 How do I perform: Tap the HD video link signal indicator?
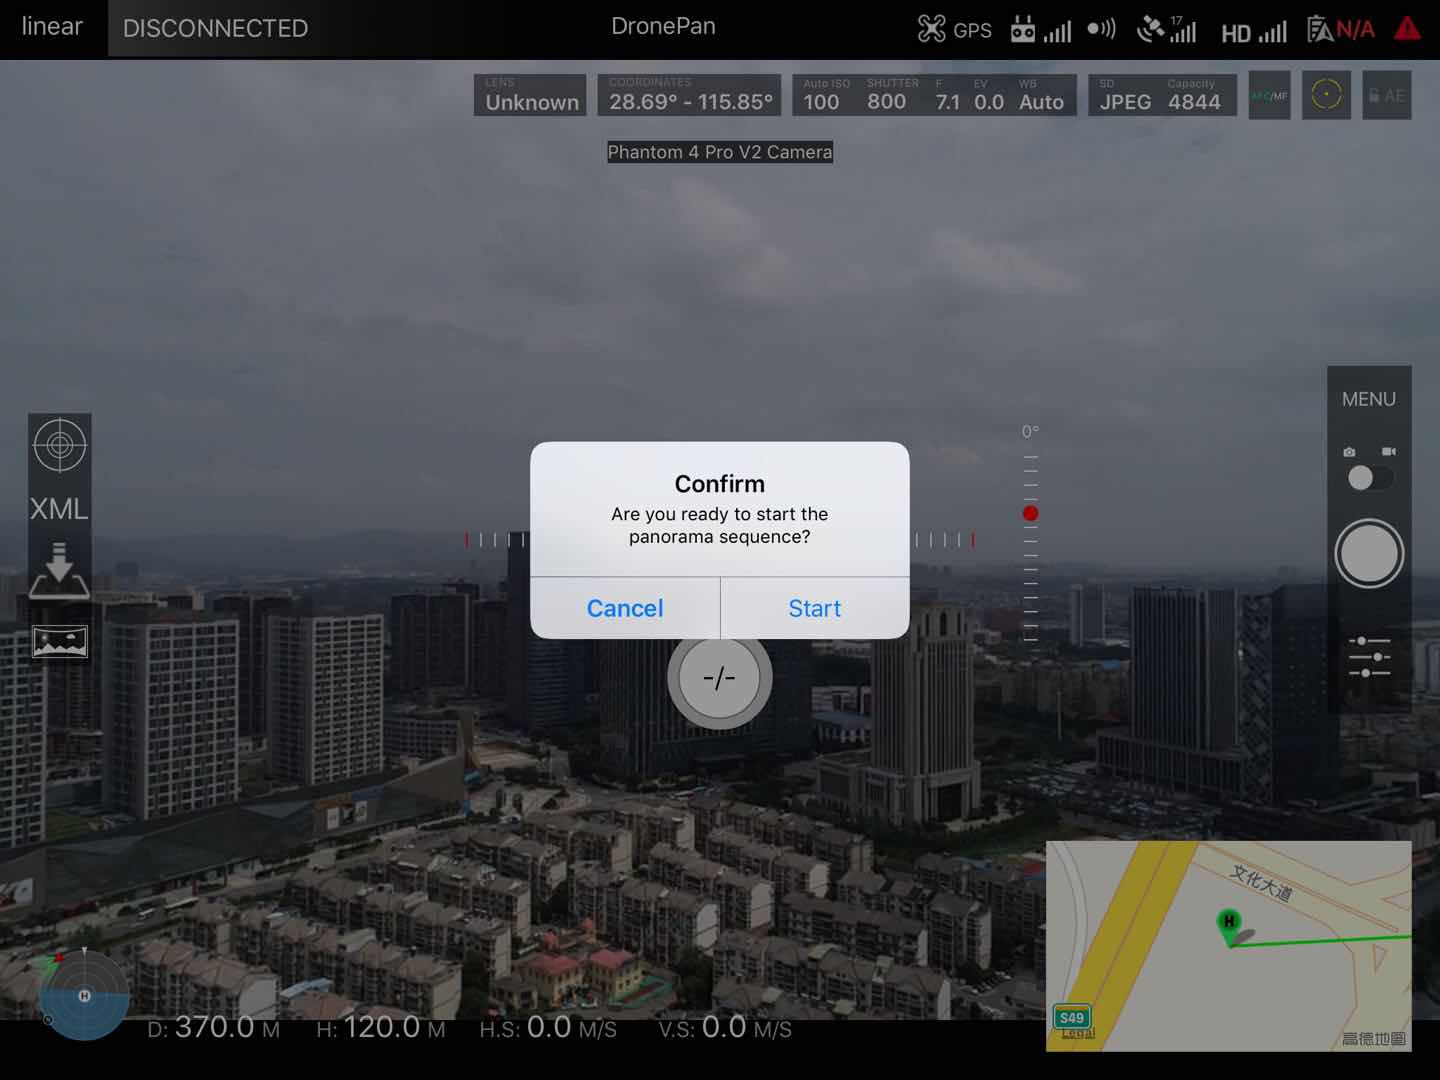click(1254, 33)
